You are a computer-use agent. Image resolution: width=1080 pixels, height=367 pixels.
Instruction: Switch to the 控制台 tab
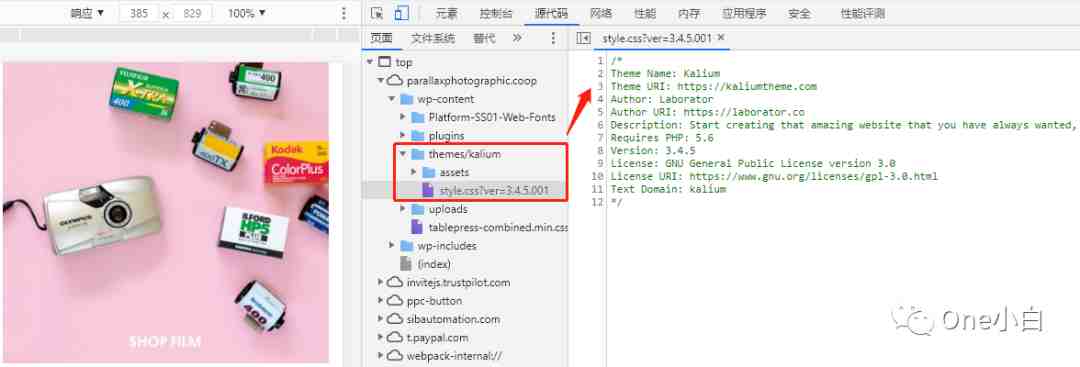496,13
